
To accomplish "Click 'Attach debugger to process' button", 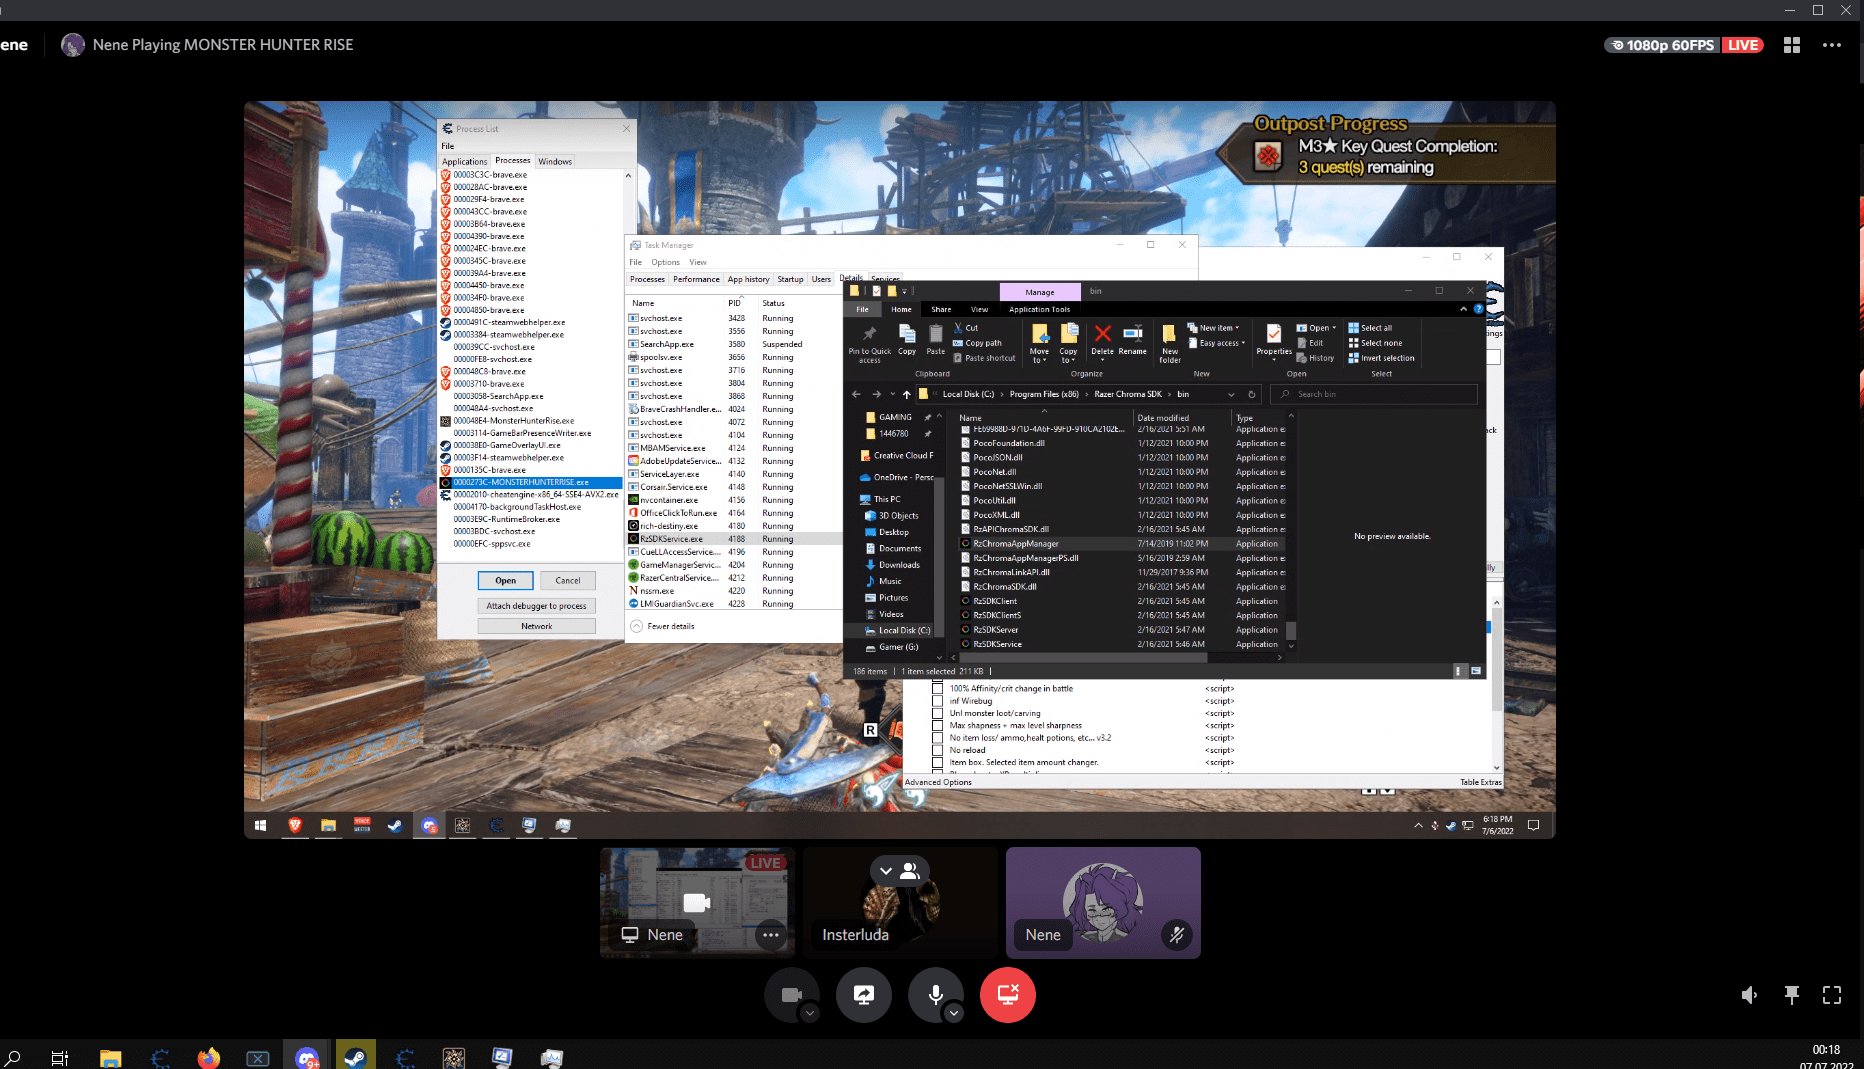I will click(537, 606).
